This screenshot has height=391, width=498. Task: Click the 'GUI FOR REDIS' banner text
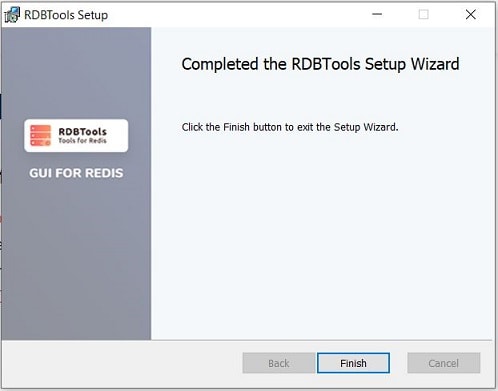(76, 173)
